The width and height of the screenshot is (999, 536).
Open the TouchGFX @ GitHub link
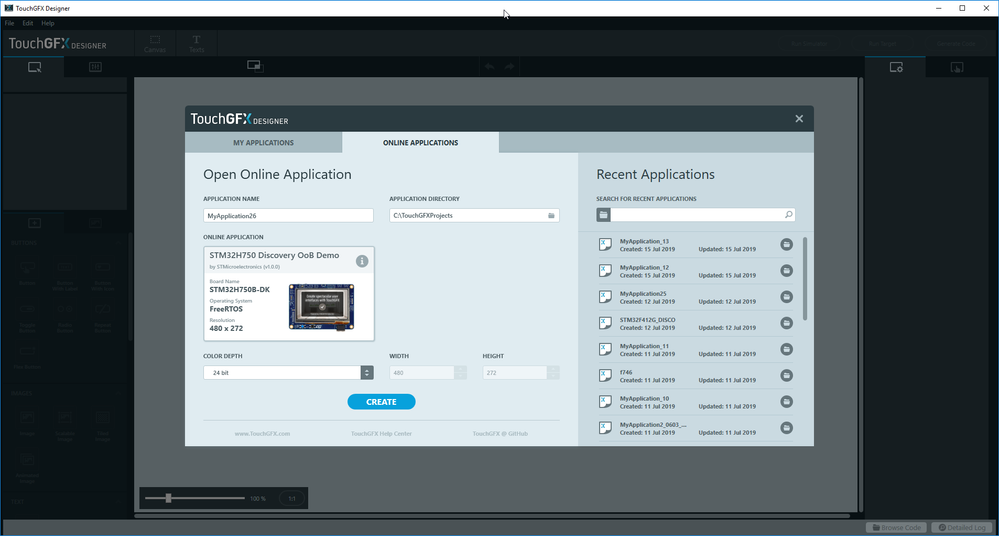click(500, 433)
